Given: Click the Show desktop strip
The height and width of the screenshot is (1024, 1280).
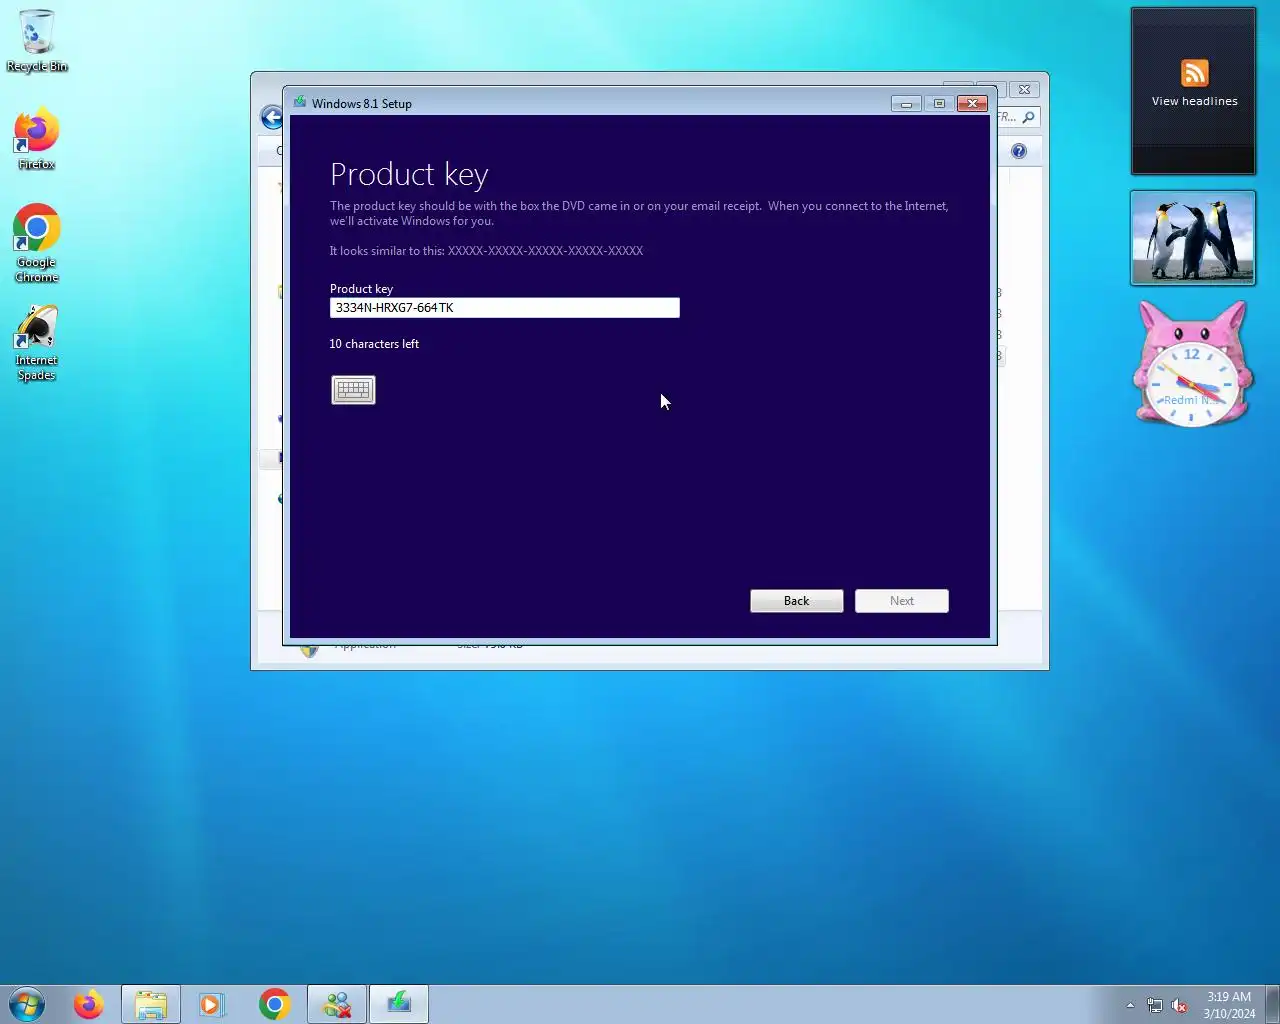Looking at the screenshot, I should coord(1273,1004).
